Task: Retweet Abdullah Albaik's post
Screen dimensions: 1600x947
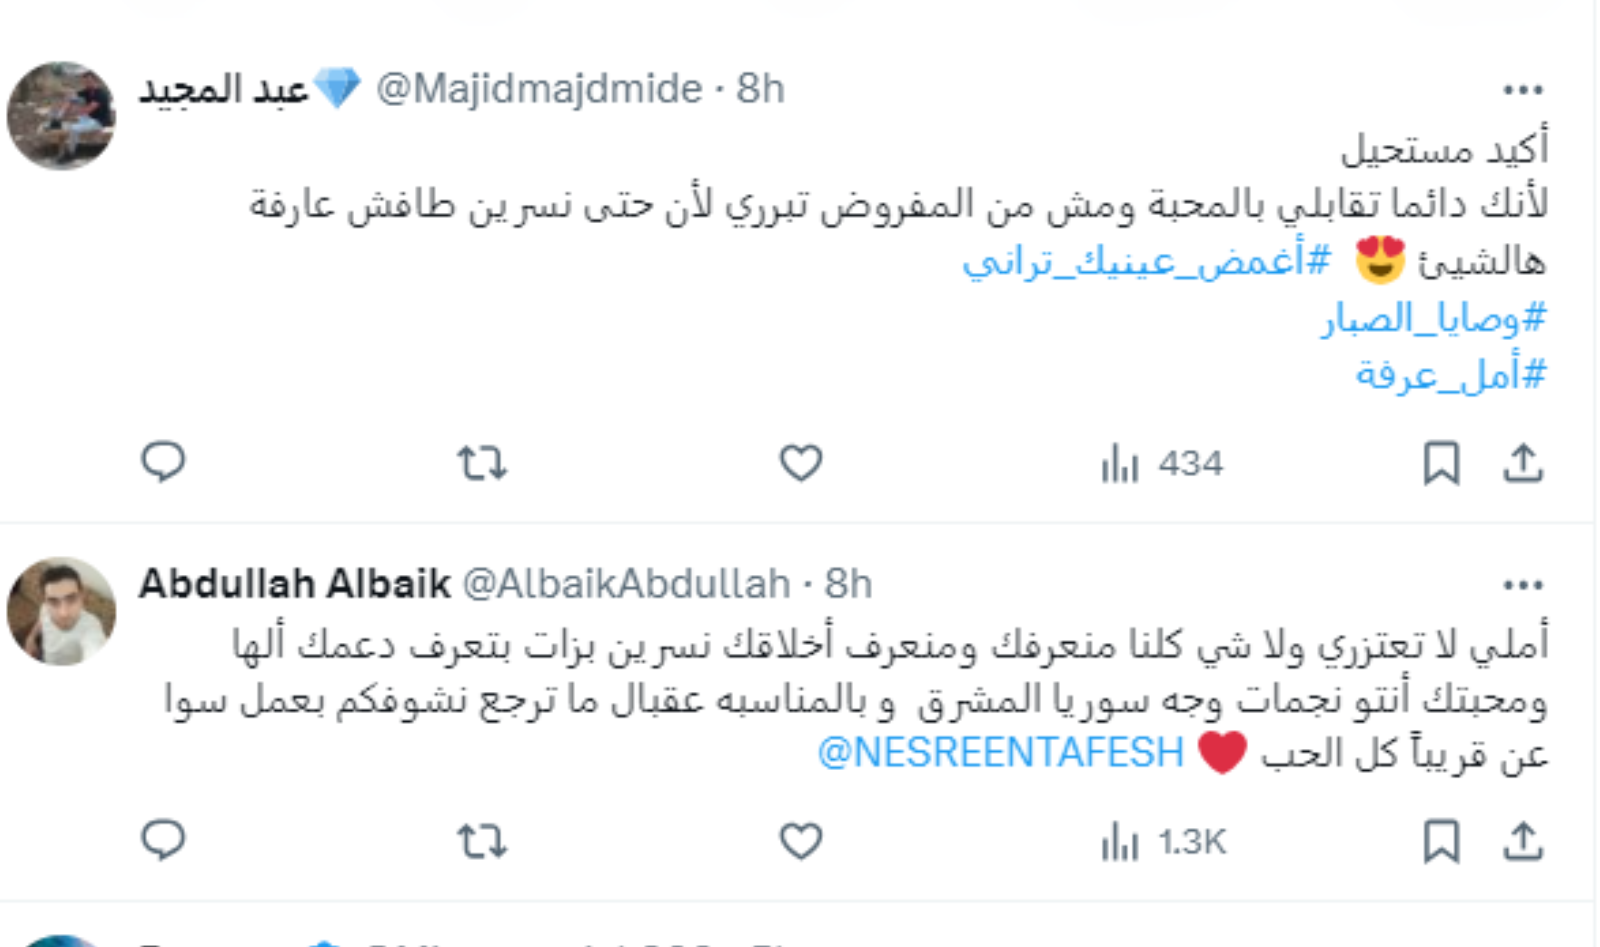Action: [482, 841]
